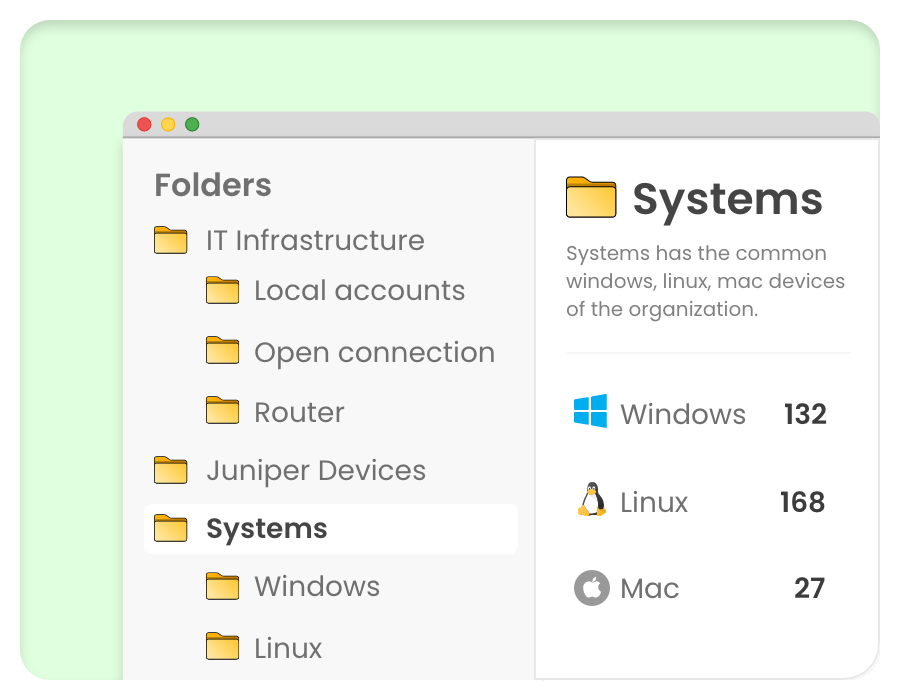Click the Windows logo icon in Systems panel
This screenshot has width=900, height=700.
pyautogui.click(x=590, y=412)
